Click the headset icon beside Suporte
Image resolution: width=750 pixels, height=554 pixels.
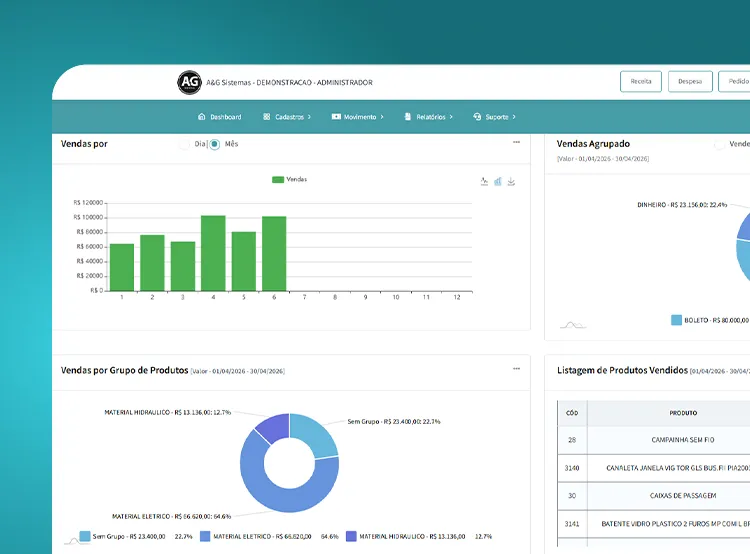pyautogui.click(x=477, y=117)
